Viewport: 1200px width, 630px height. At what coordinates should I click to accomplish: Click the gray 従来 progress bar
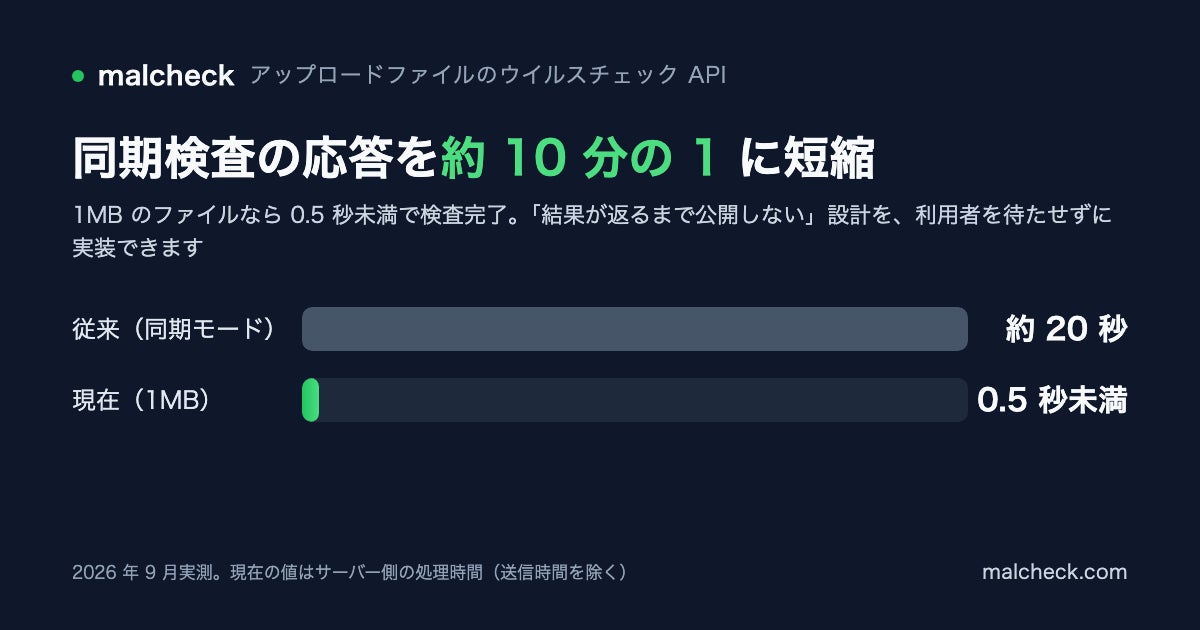[635, 329]
